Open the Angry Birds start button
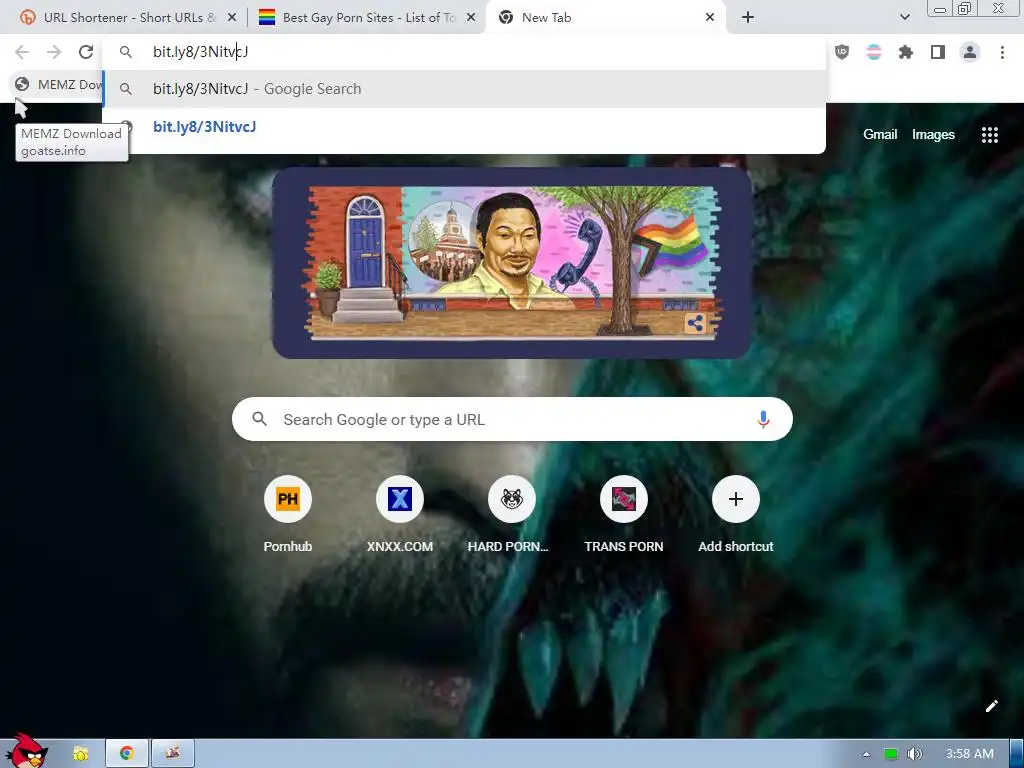The height and width of the screenshot is (768, 1024). pyautogui.click(x=27, y=751)
